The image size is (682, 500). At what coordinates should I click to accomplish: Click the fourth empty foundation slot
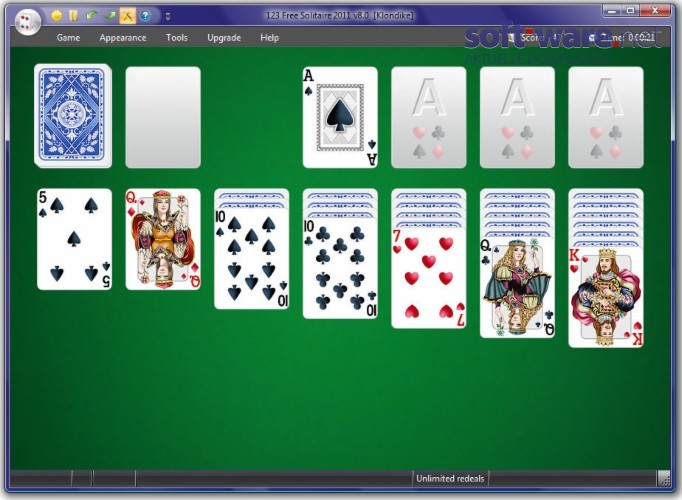tap(606, 117)
